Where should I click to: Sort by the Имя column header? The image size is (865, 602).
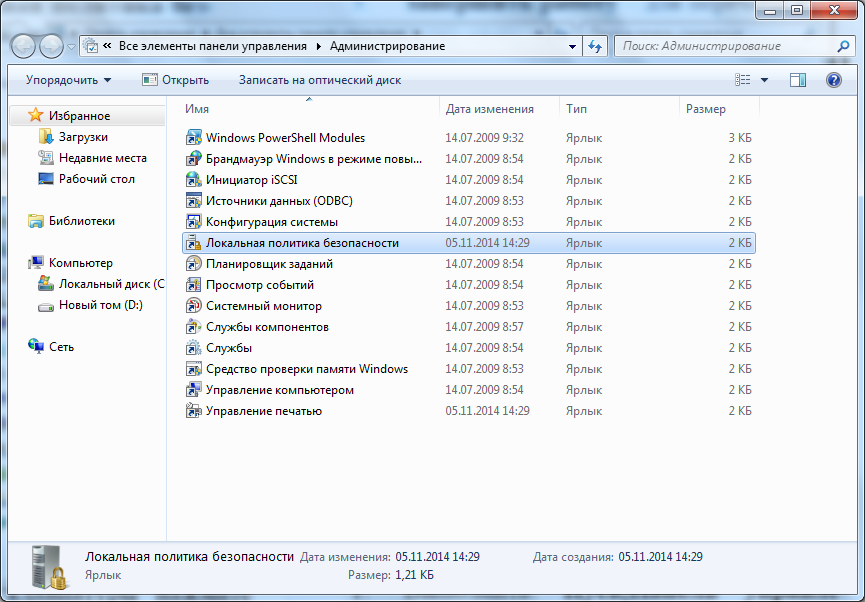309,109
